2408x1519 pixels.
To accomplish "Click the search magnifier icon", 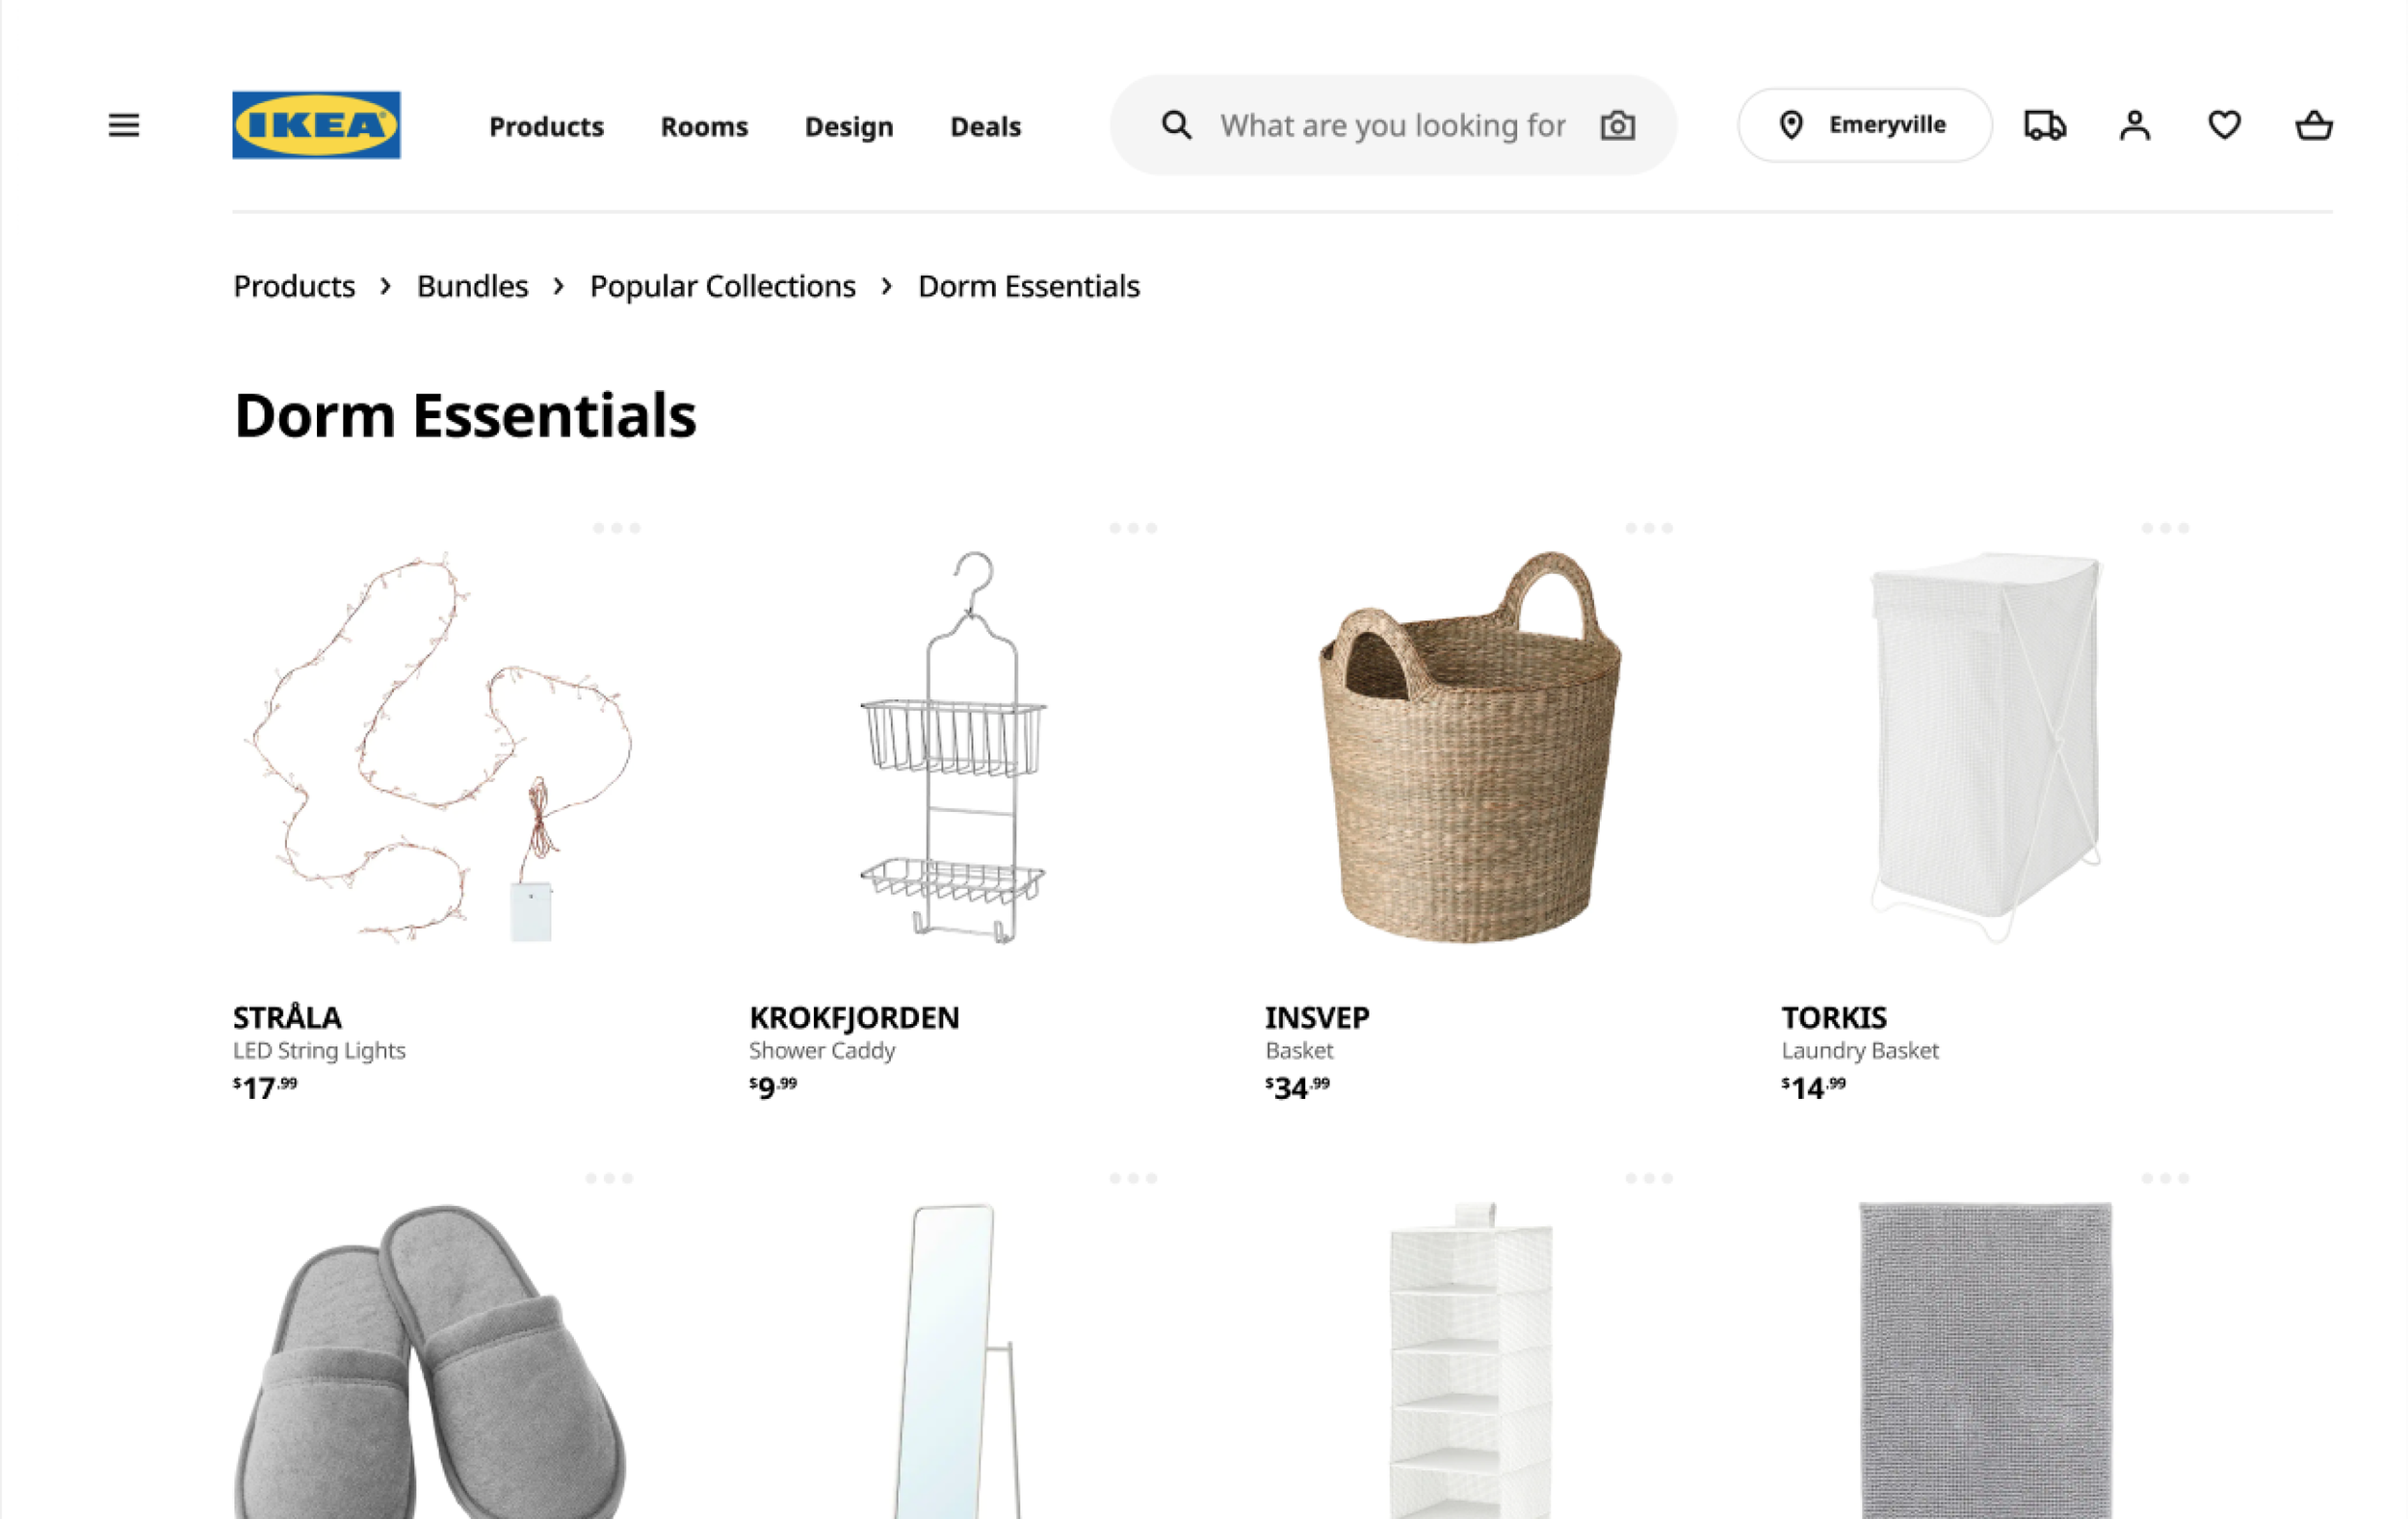I will pos(1176,125).
